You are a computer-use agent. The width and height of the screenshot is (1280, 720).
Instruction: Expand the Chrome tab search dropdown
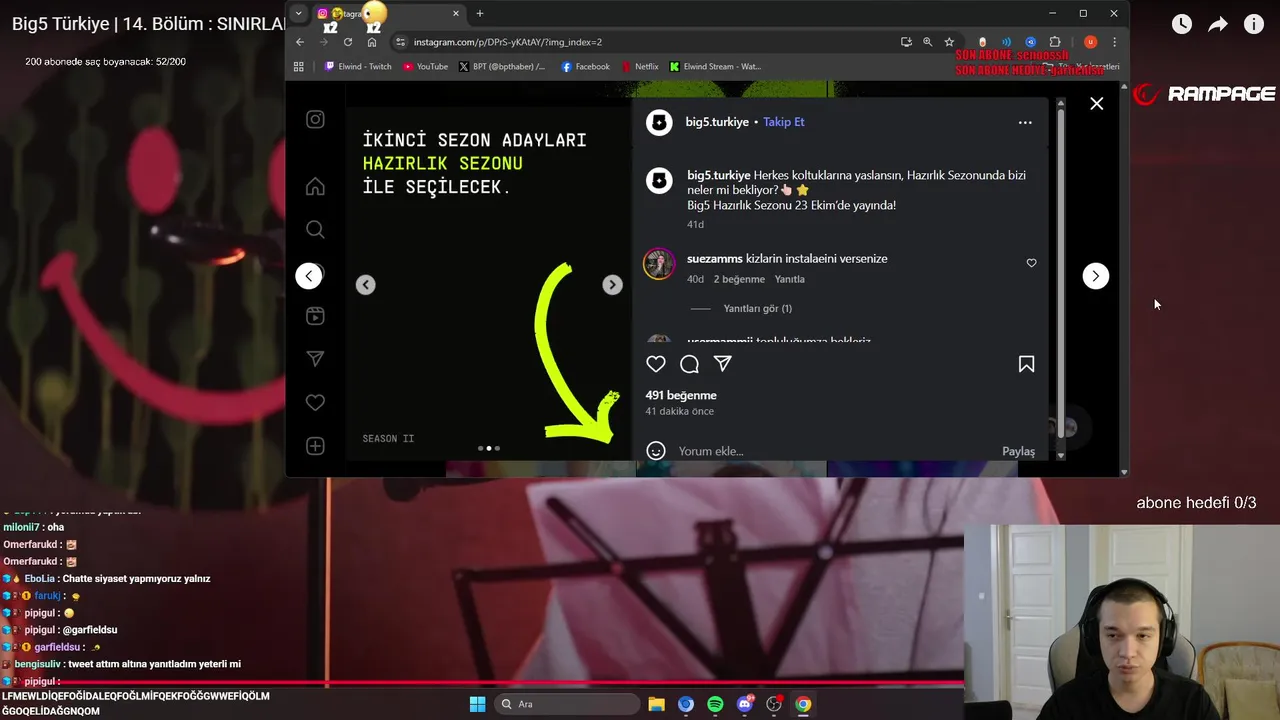298,13
